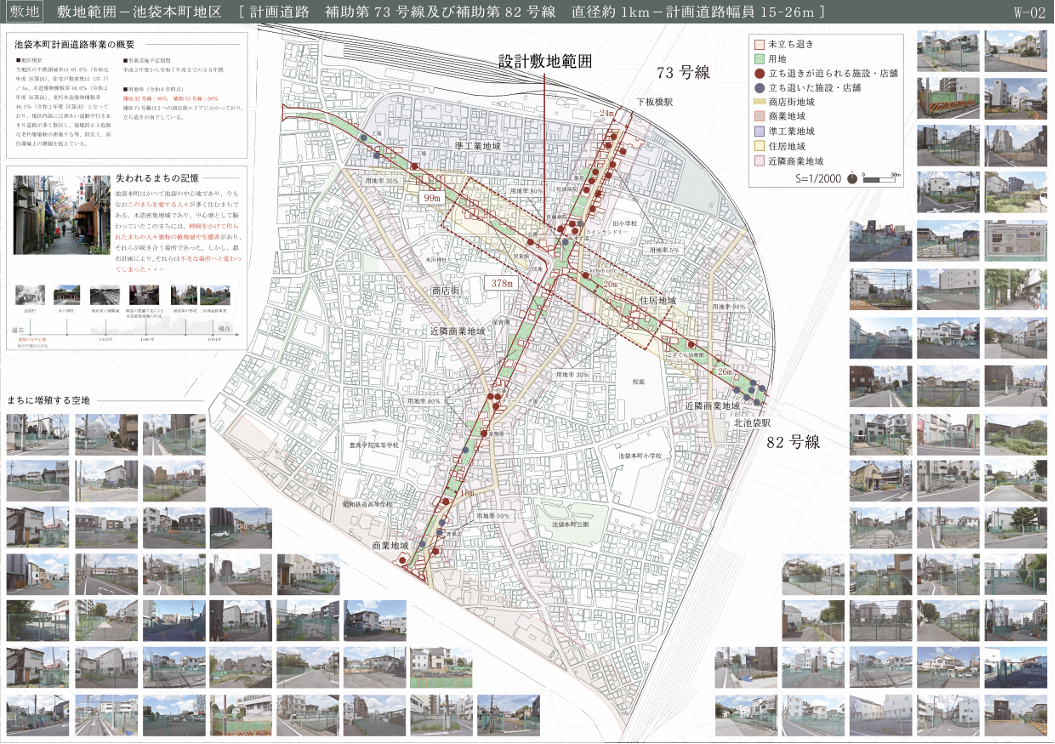Click the 50m scale bar in the legend
1055x744 pixels.
(x=882, y=178)
